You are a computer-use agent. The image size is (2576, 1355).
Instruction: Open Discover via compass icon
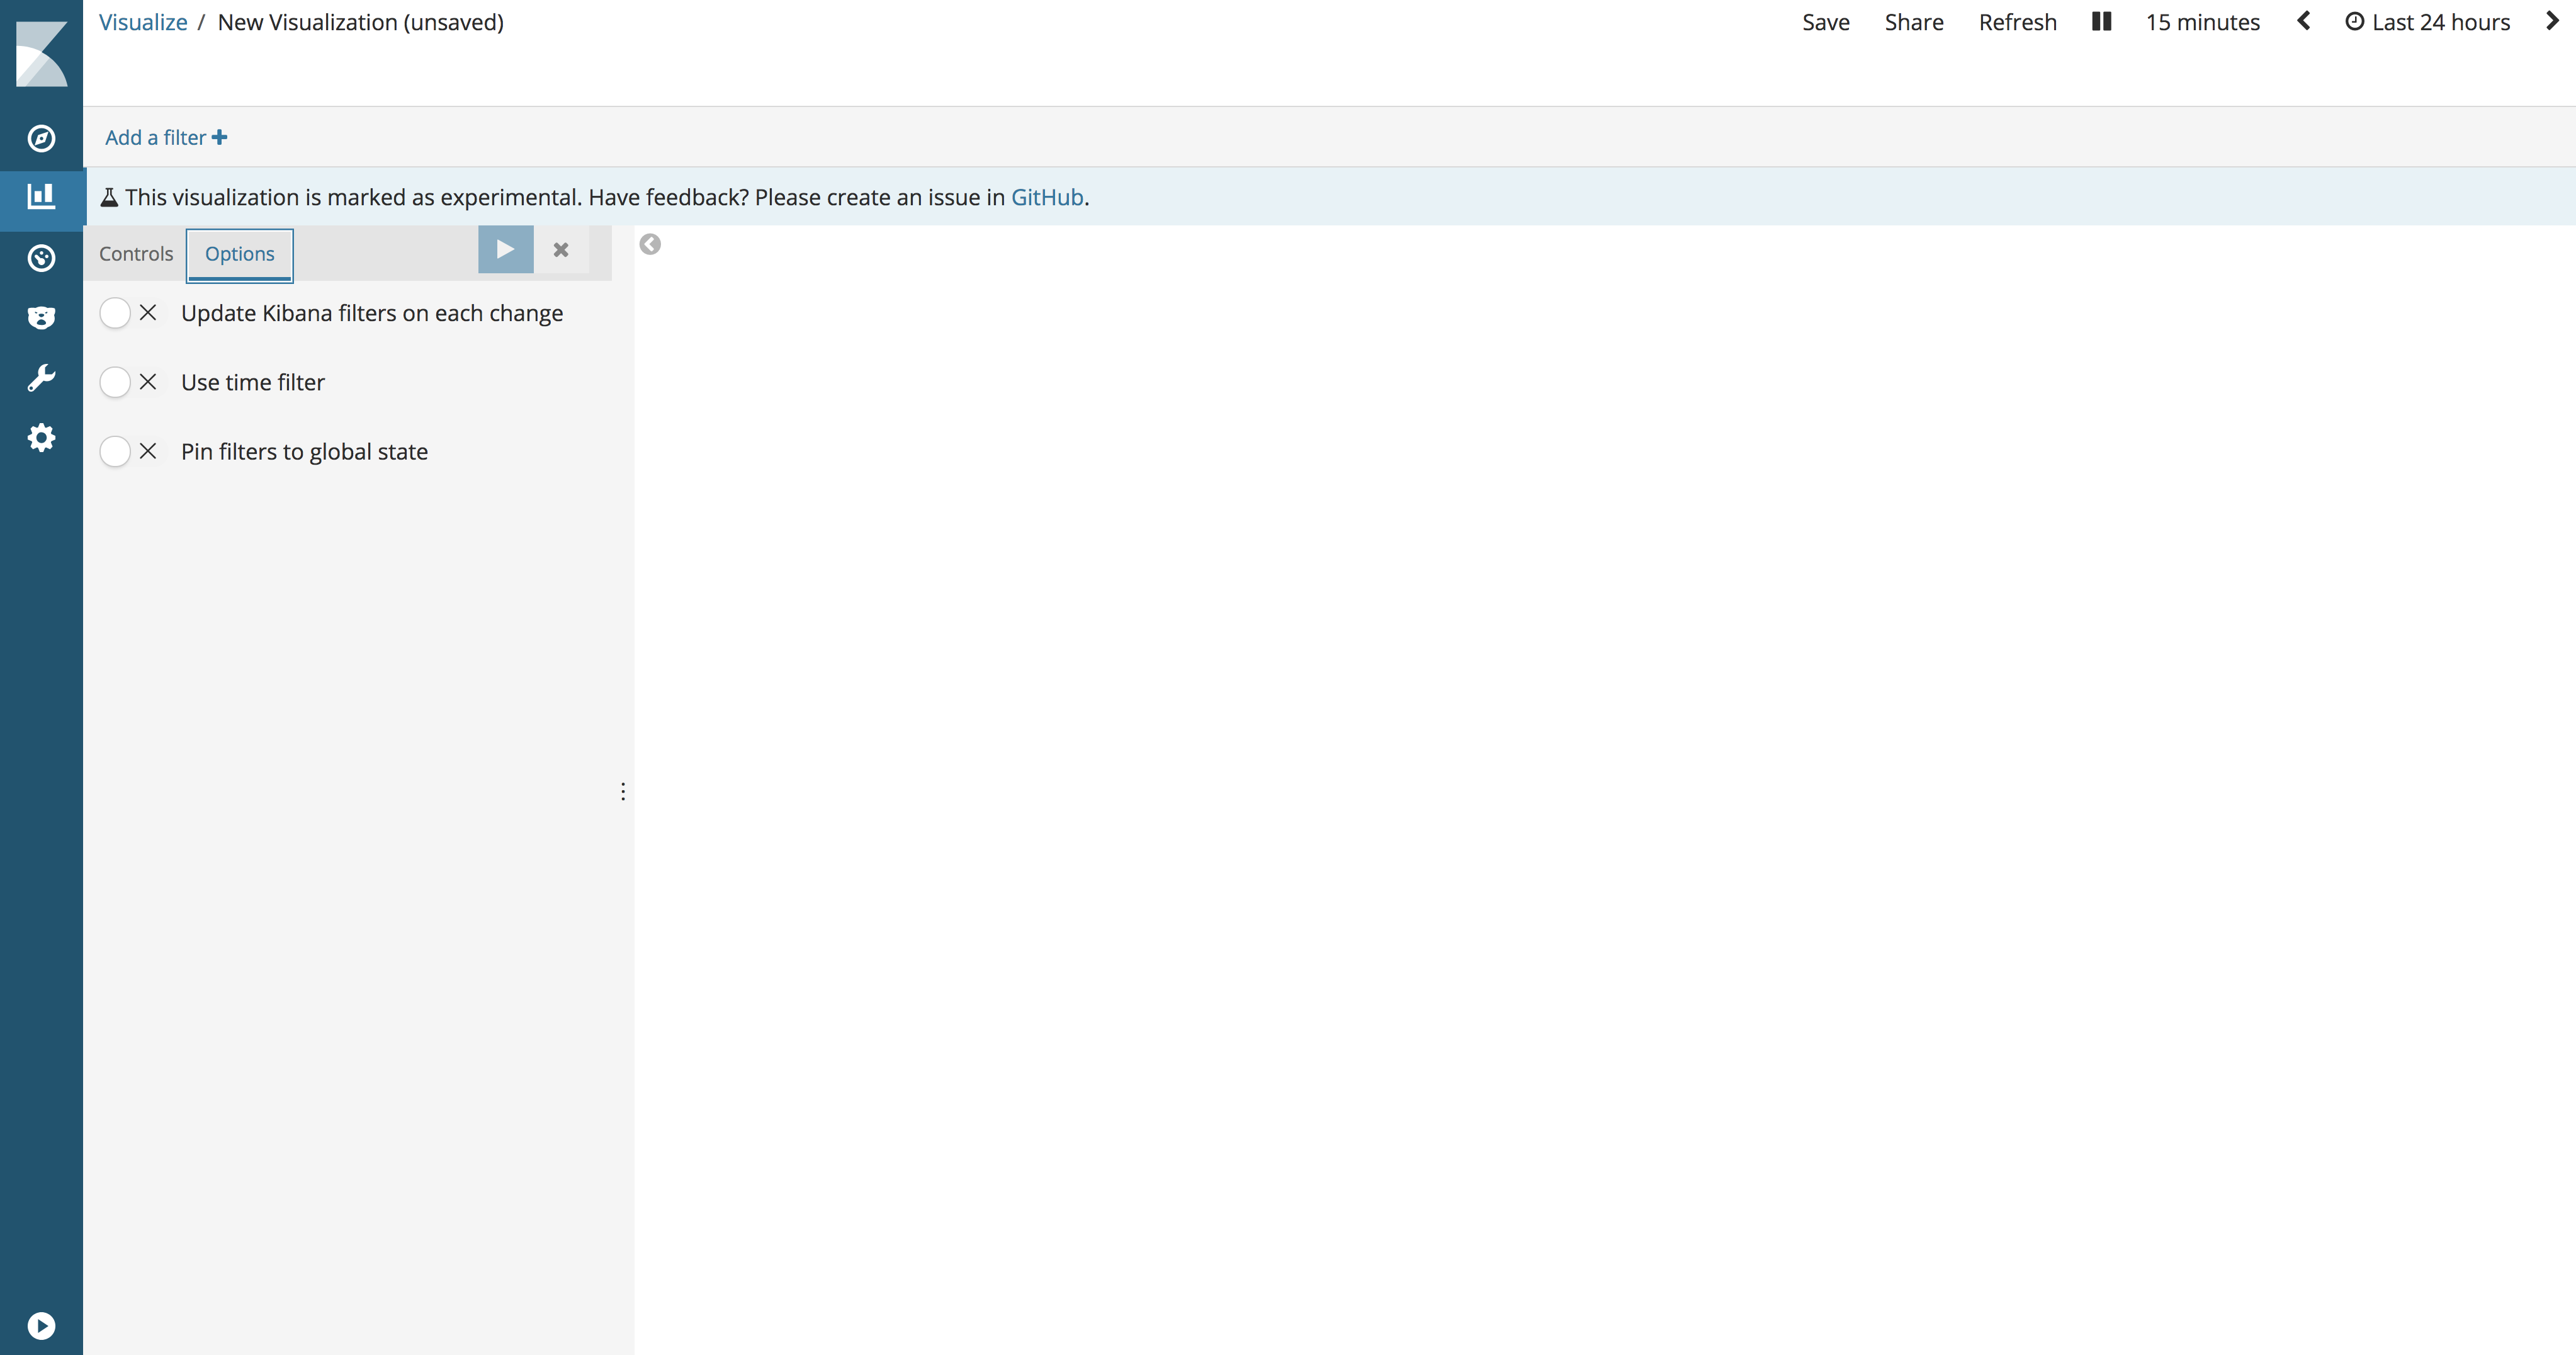coord(41,138)
